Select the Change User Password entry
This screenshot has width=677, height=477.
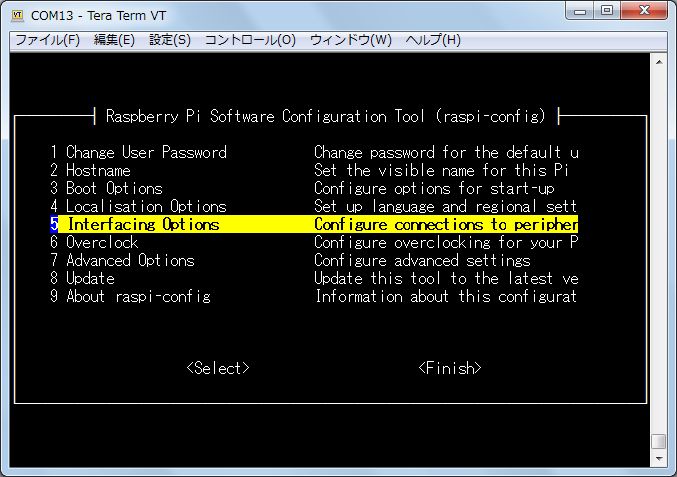point(139,153)
